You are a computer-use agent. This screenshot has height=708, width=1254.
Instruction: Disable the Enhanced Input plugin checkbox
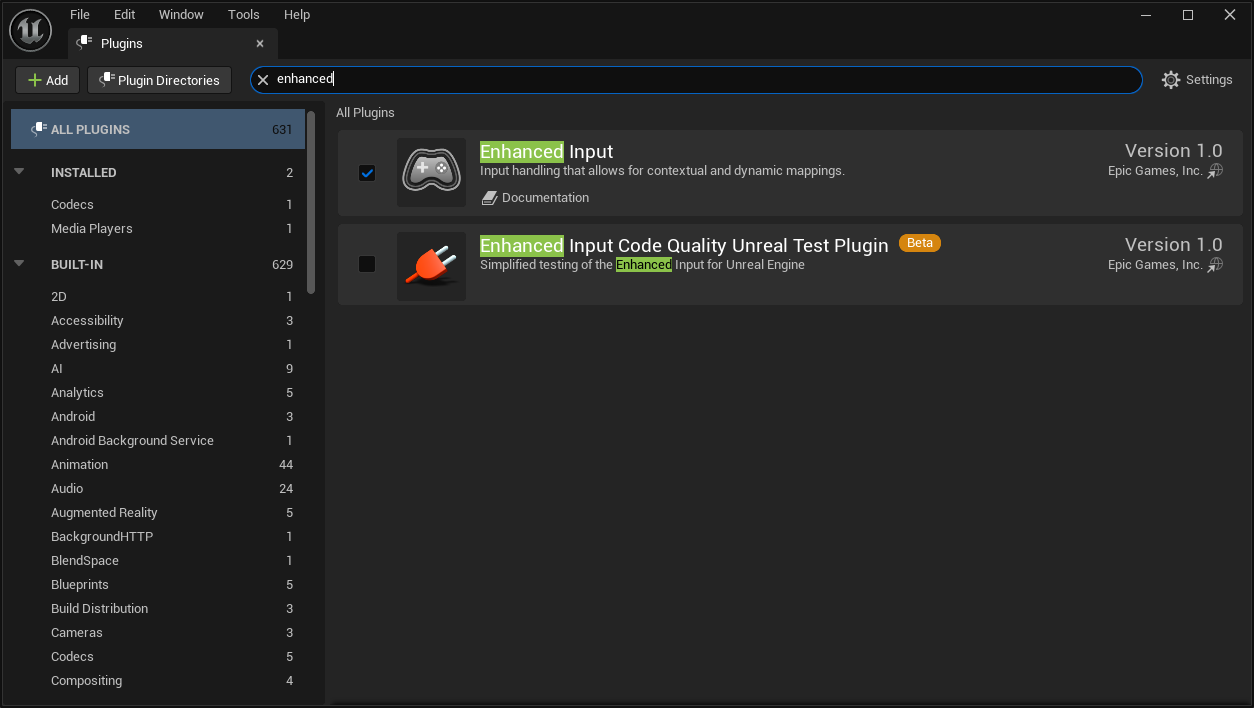click(367, 173)
